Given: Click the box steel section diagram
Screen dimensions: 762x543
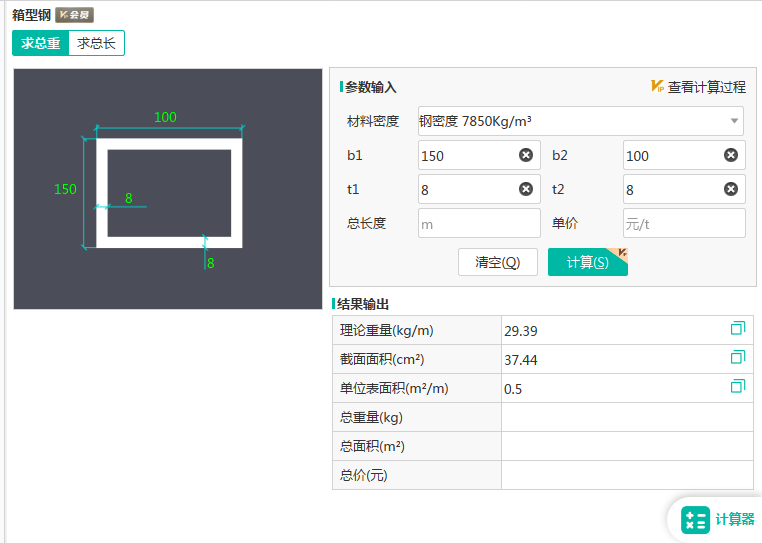Looking at the screenshot, I should tap(168, 189).
